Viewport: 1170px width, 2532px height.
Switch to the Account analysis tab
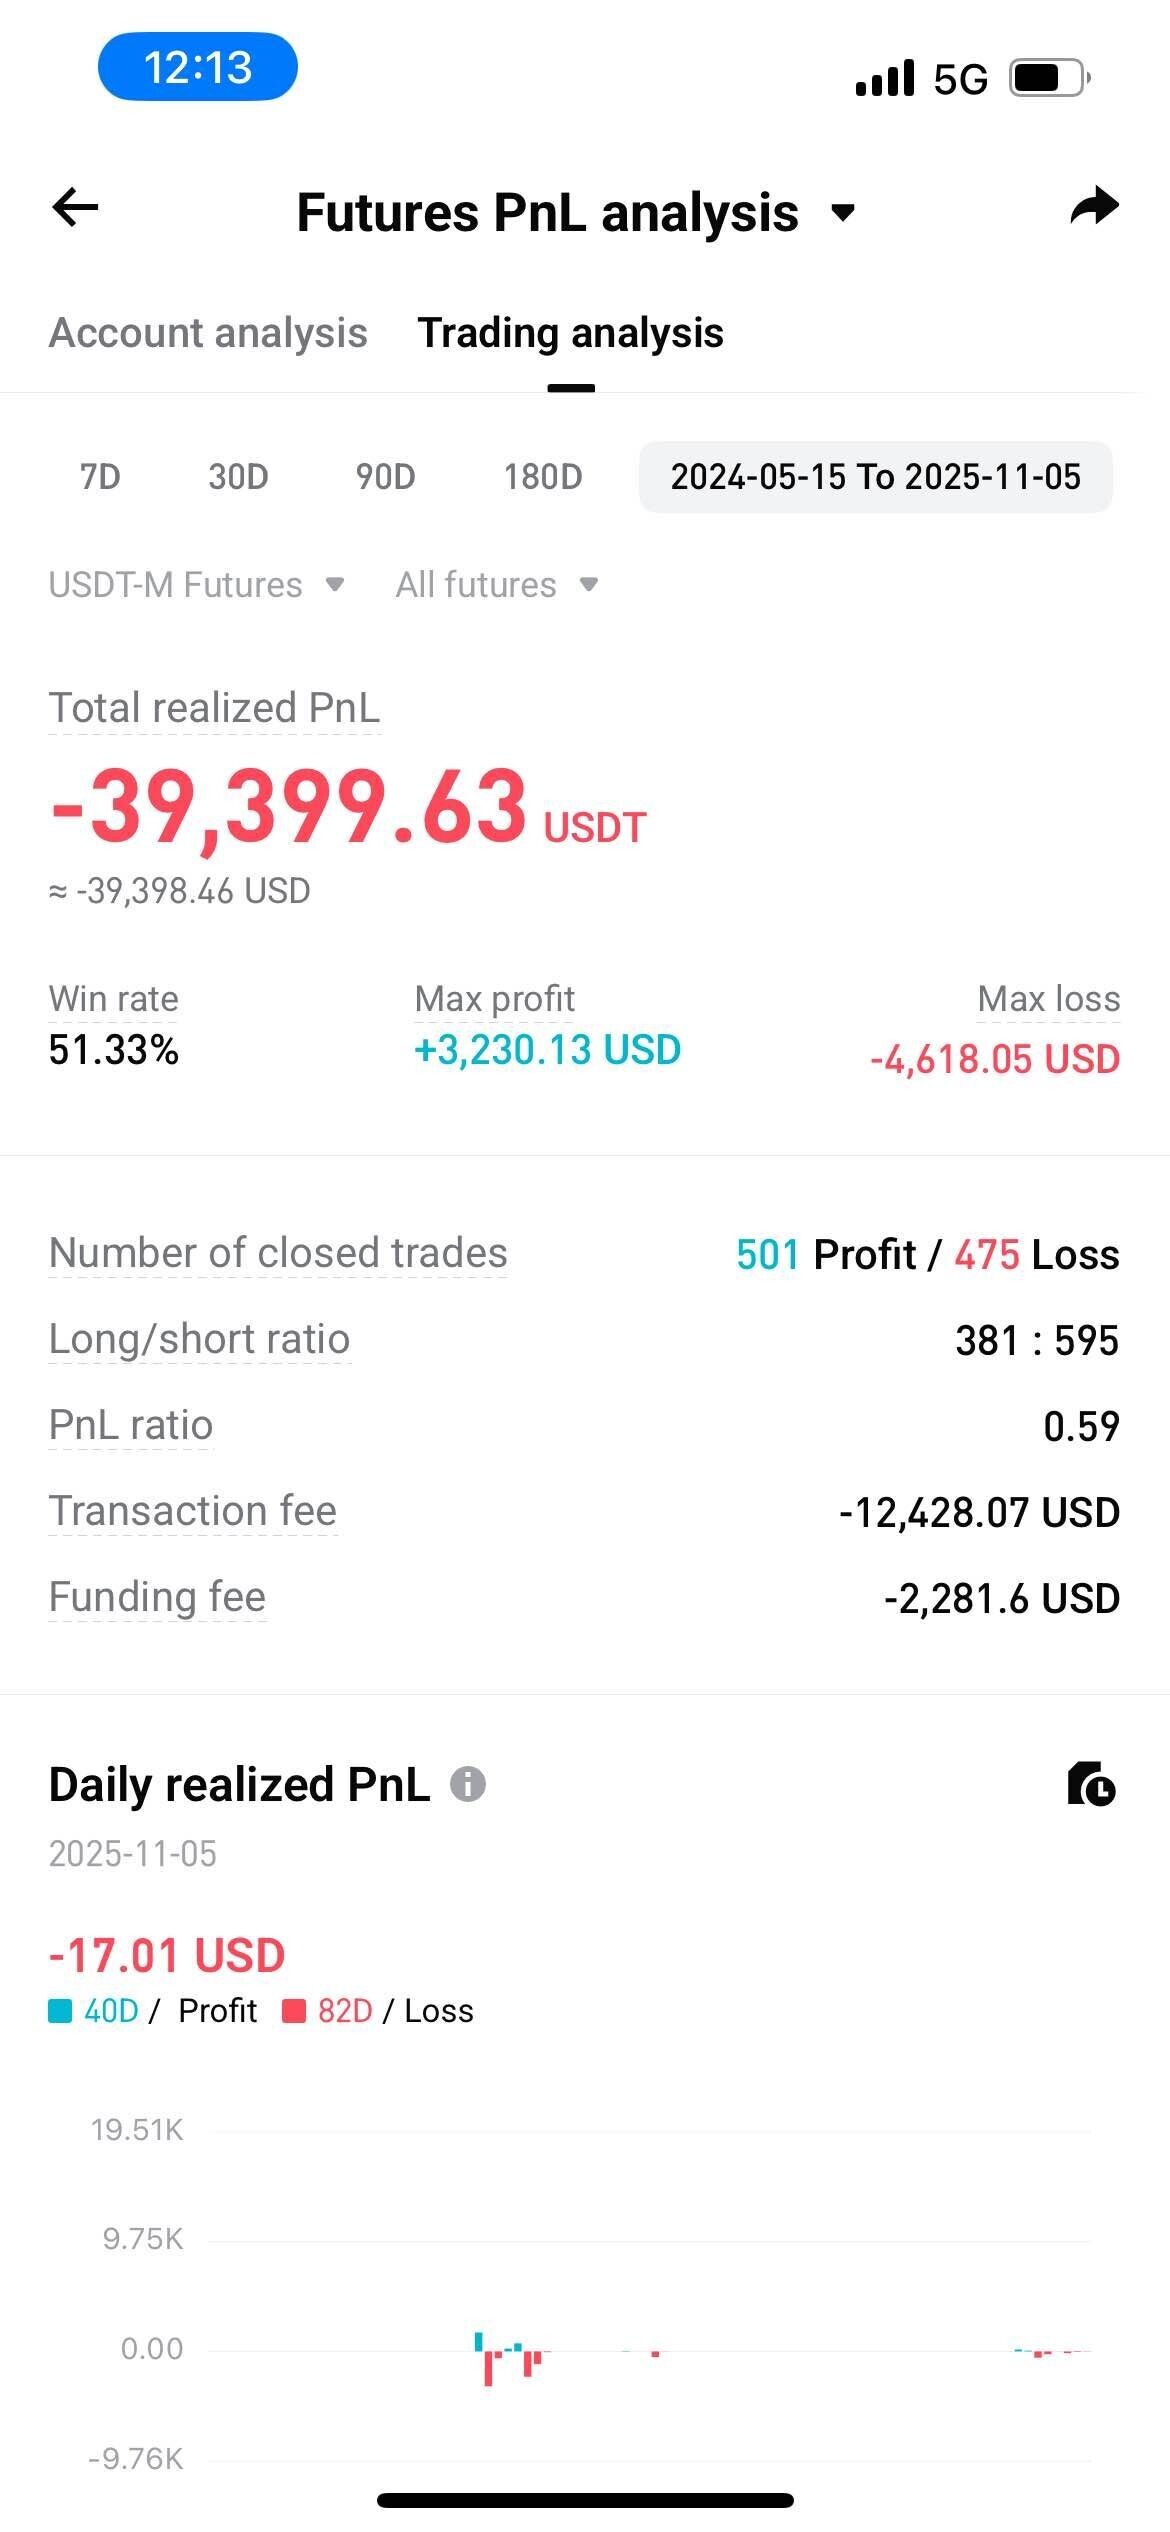(208, 333)
